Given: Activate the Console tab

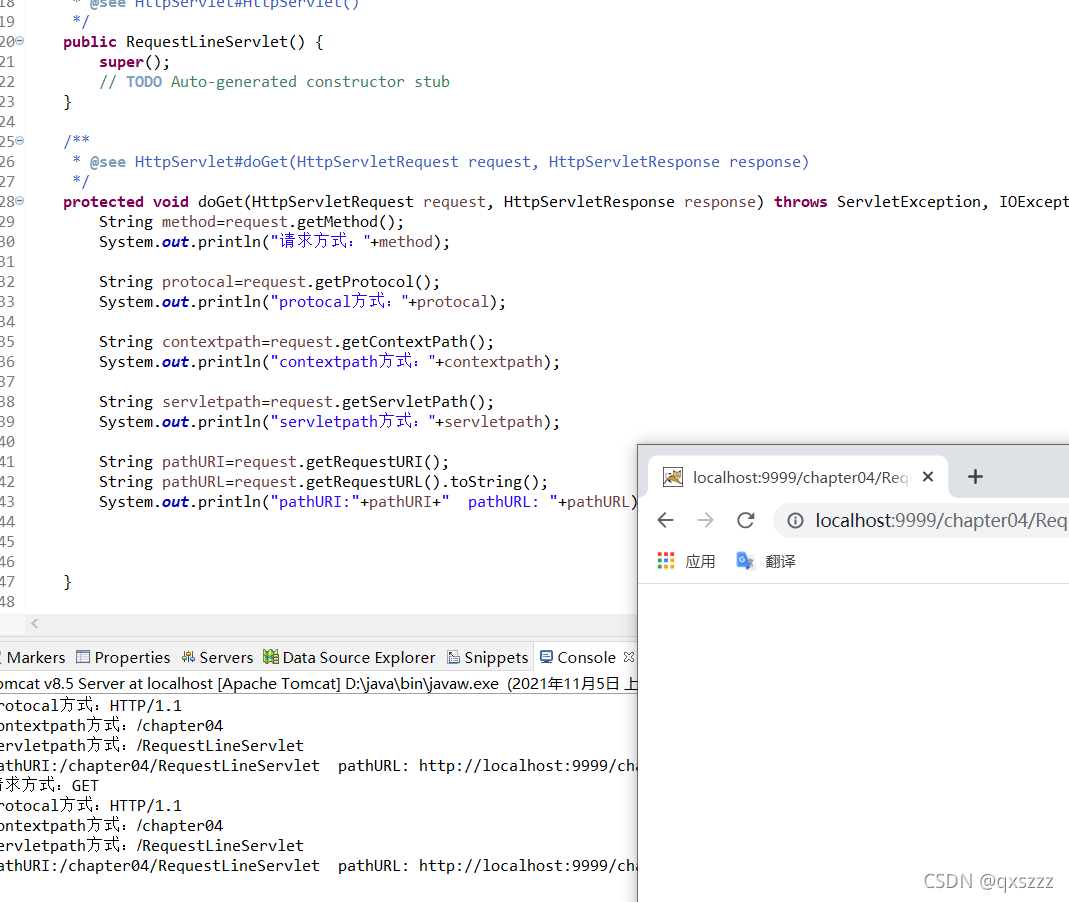Looking at the screenshot, I should tap(578, 657).
